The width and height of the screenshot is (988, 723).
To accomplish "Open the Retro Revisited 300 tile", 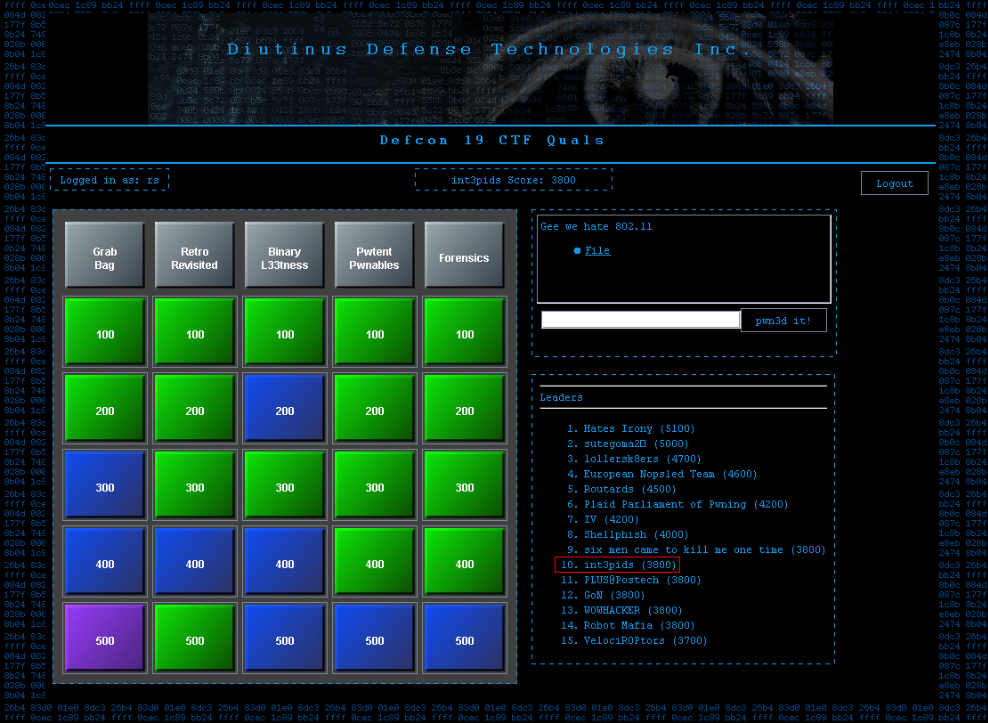I will pos(195,485).
